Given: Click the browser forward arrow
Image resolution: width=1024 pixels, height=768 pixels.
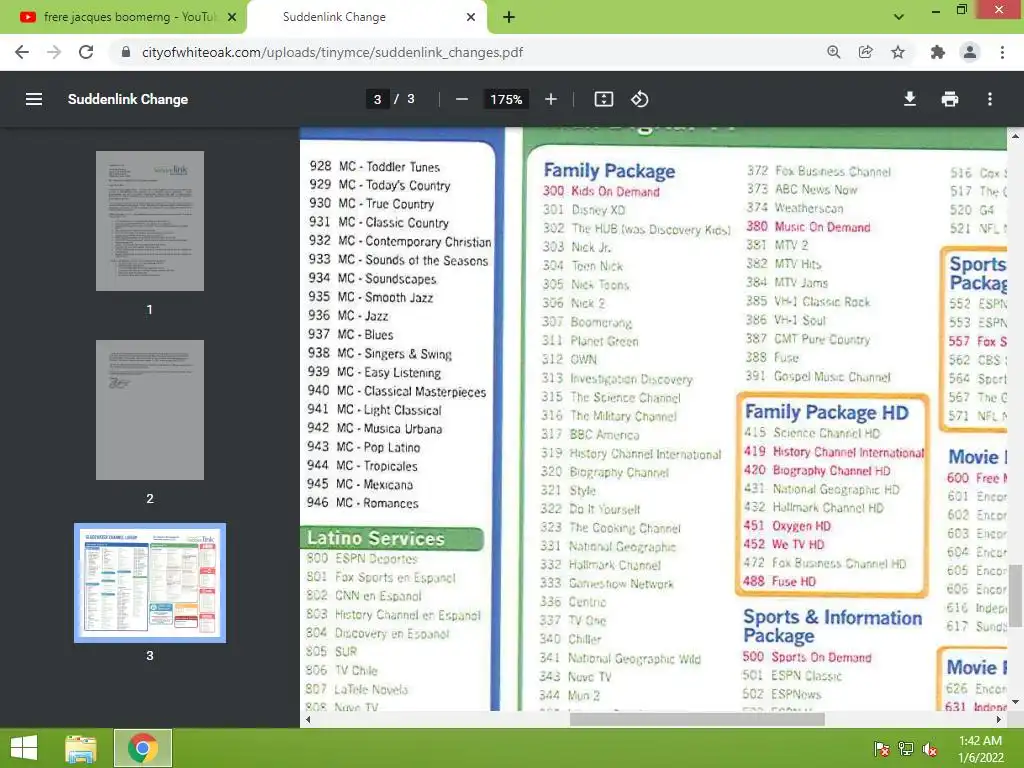Looking at the screenshot, I should 54,52.
